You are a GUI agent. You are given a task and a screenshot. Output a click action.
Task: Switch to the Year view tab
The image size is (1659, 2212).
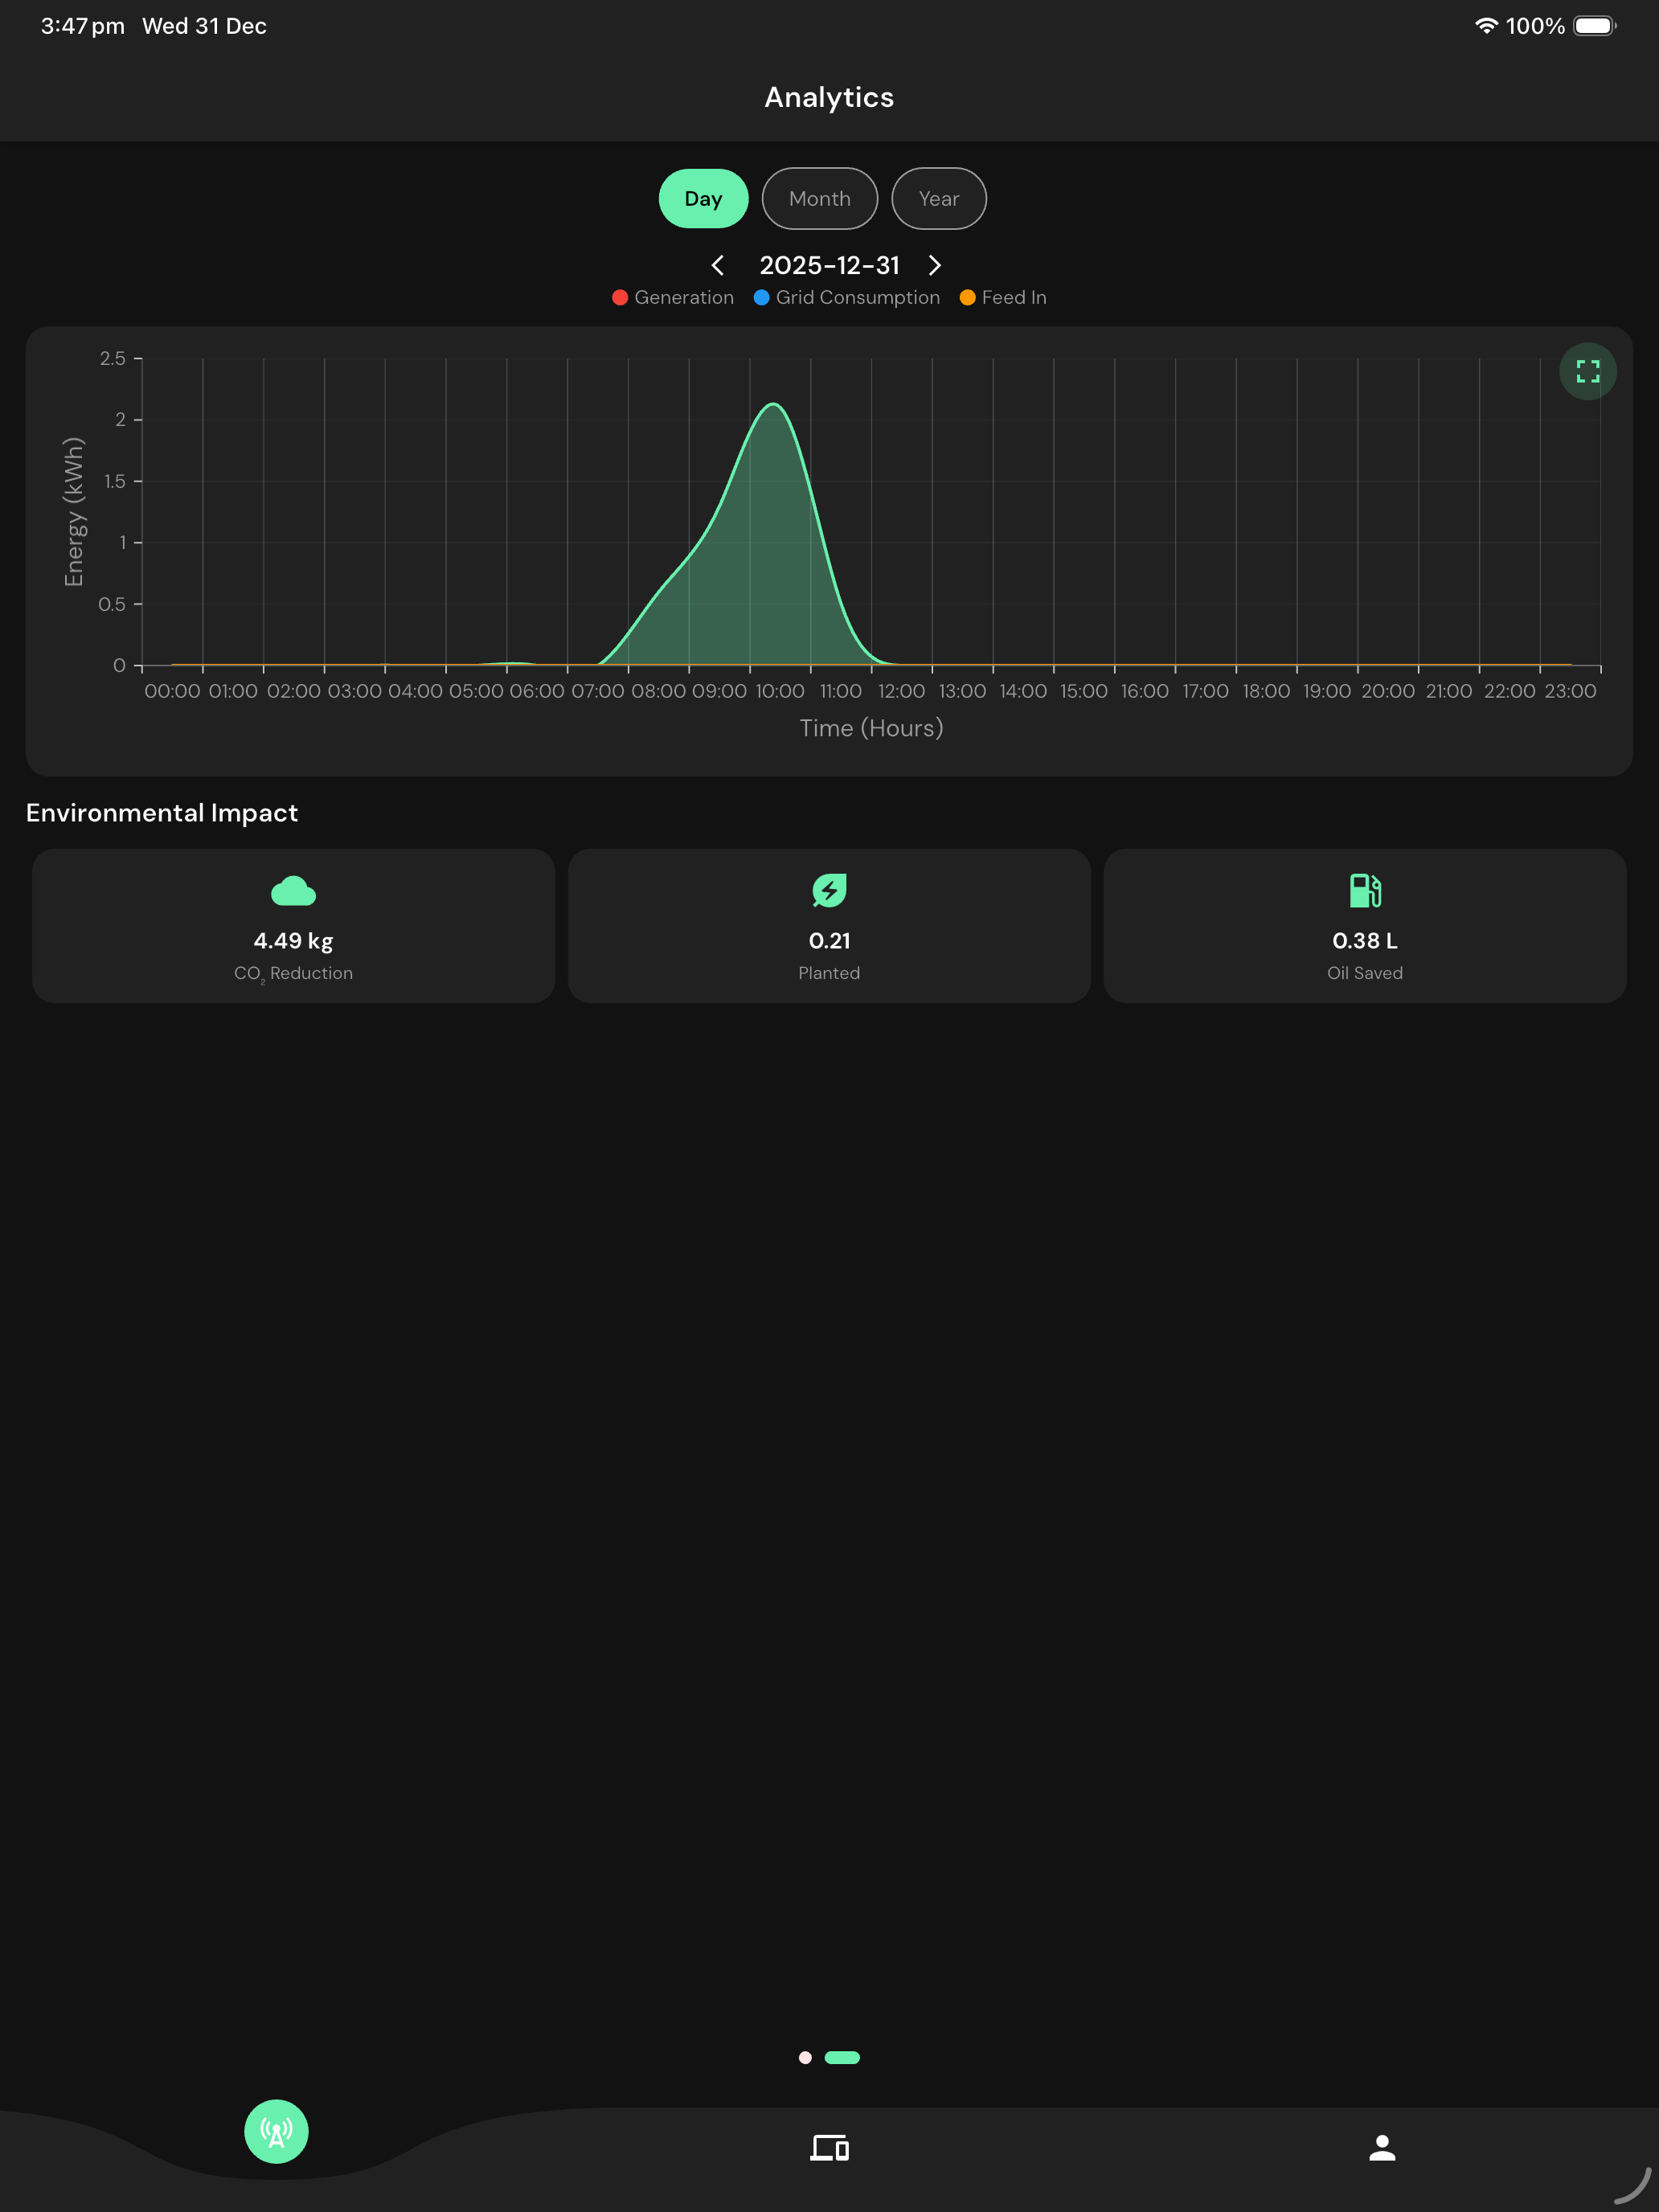938,198
